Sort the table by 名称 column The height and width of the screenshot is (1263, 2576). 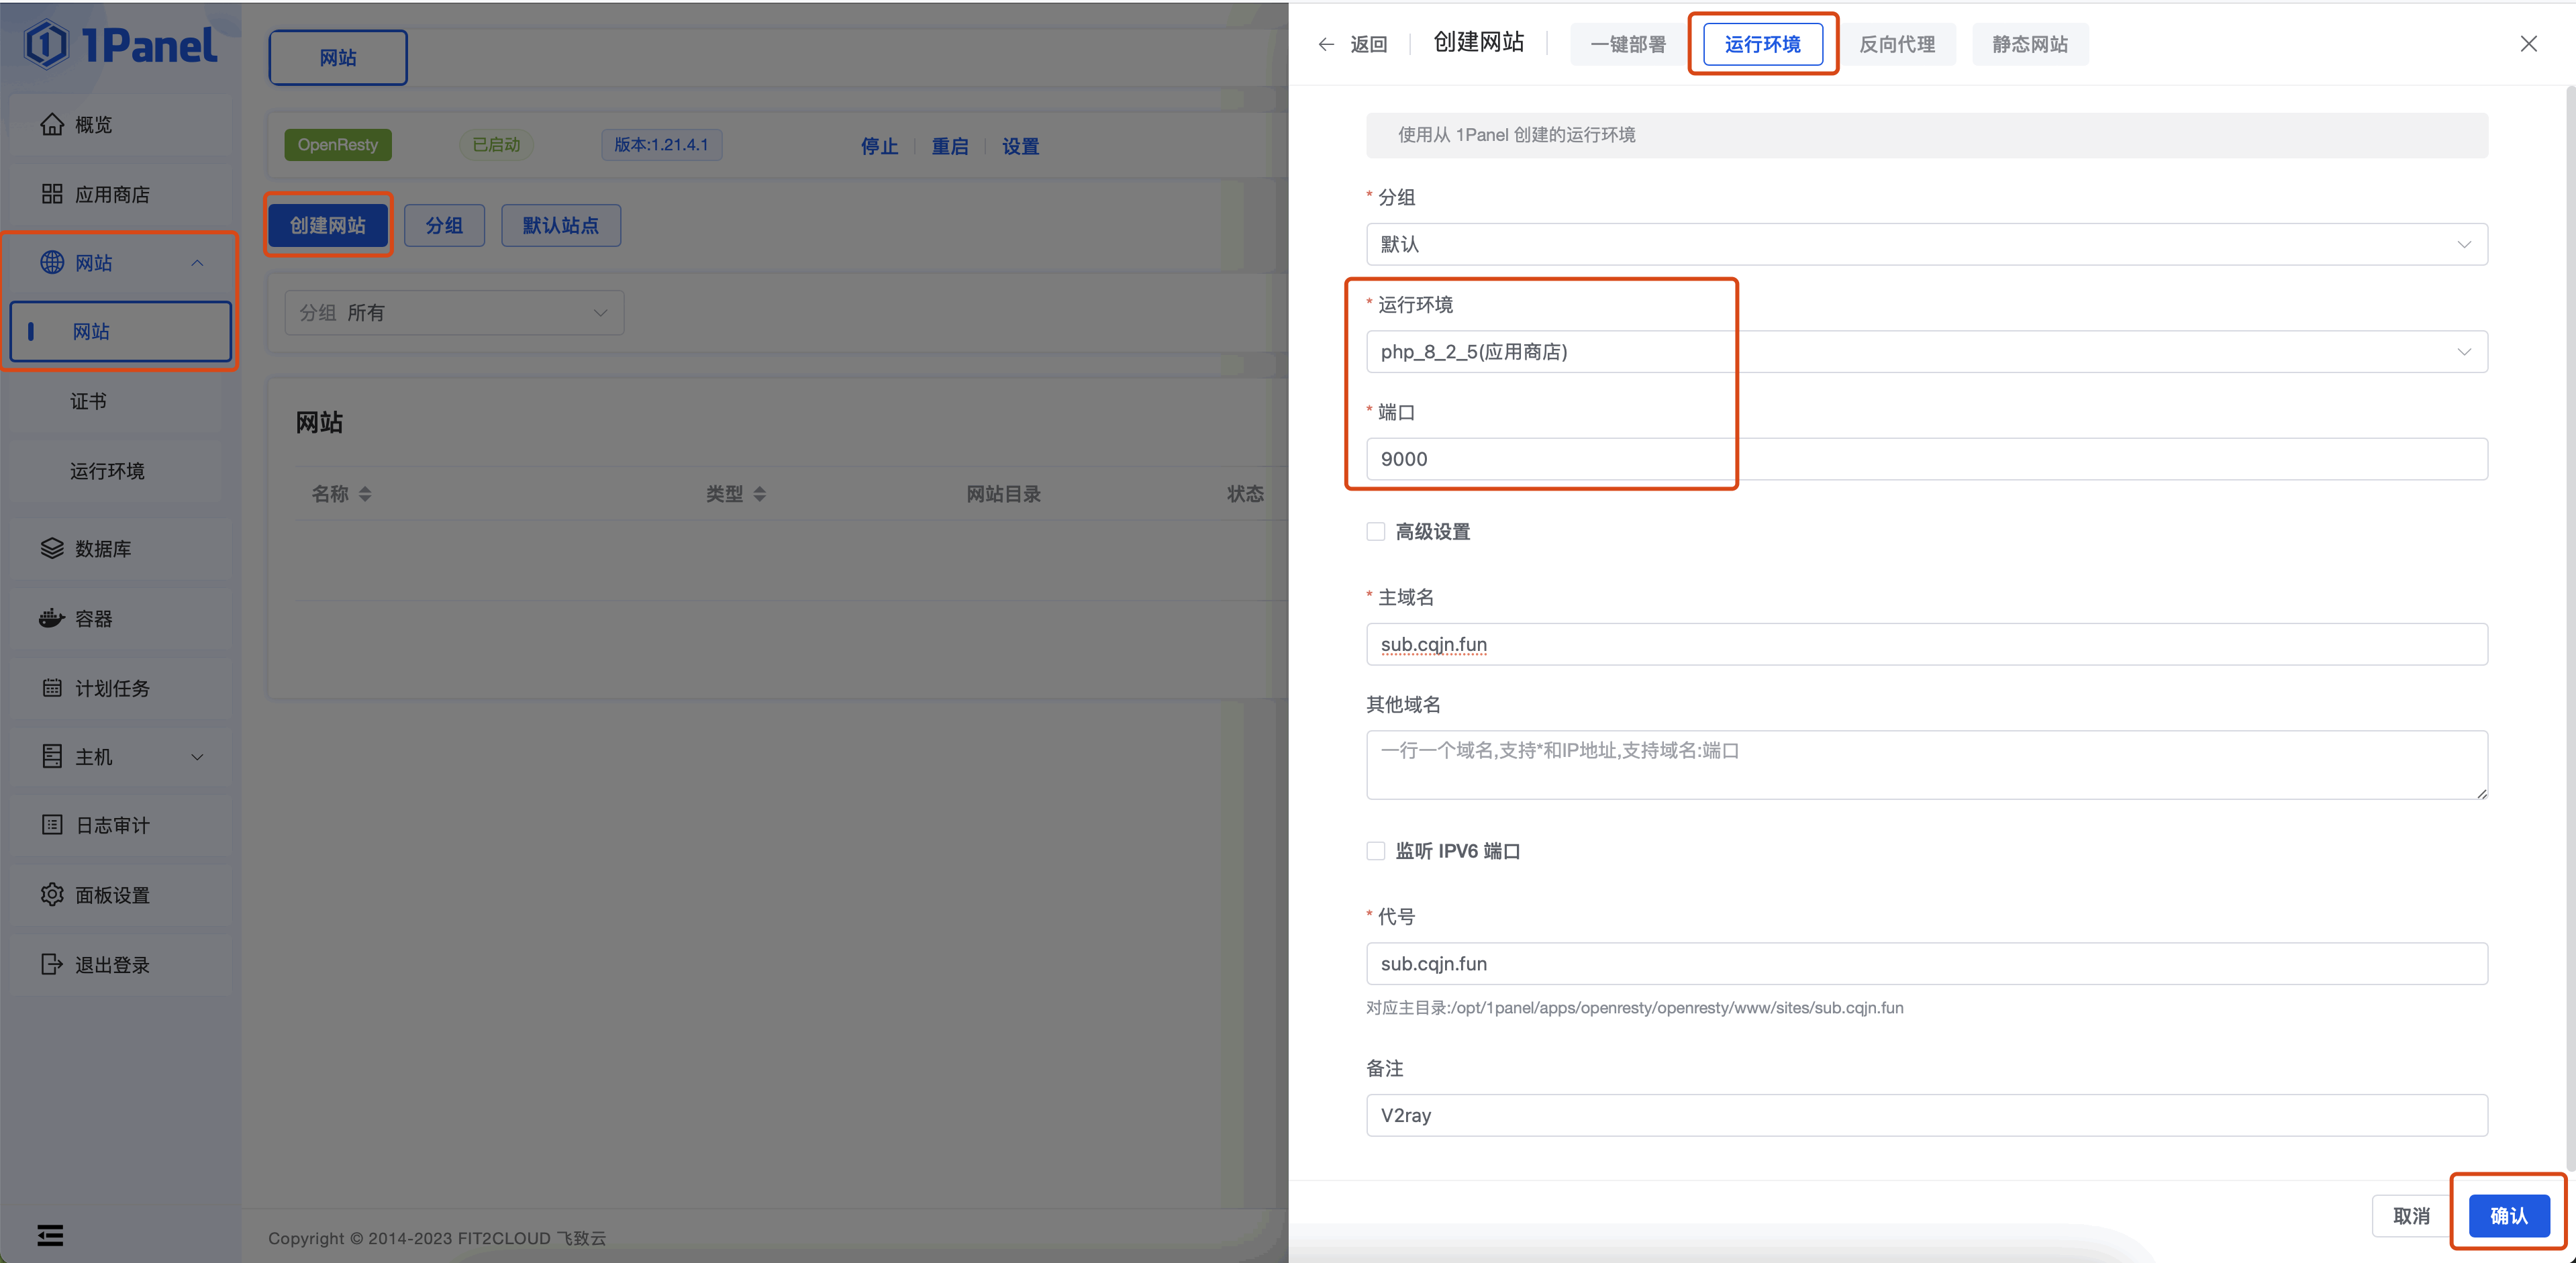pos(365,494)
